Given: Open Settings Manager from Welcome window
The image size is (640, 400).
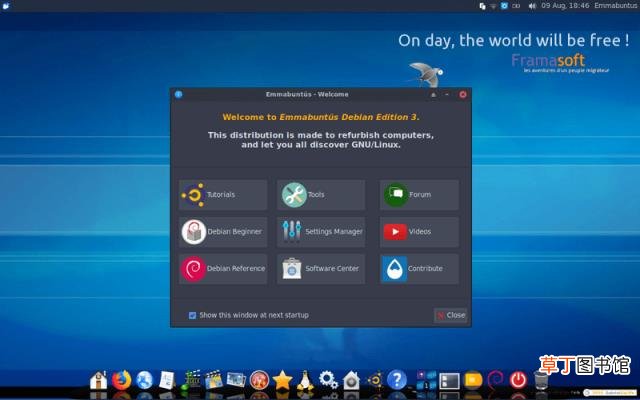Looking at the screenshot, I should tap(321, 231).
